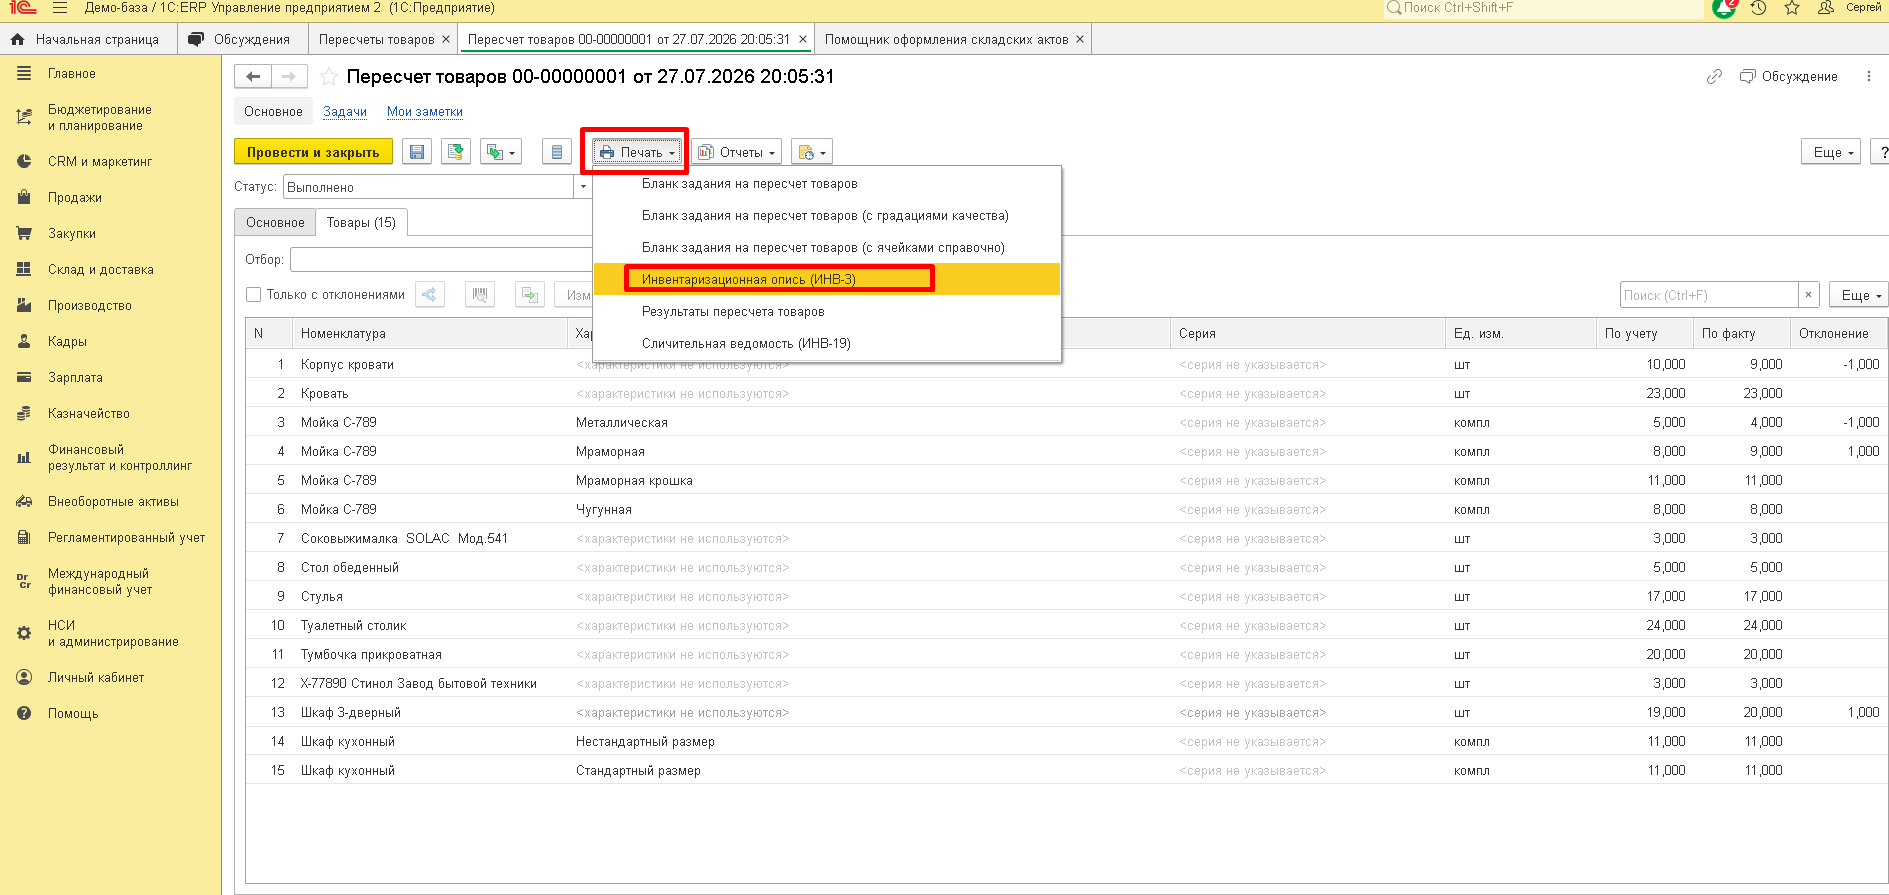Screen dimensions: 1889x895
Task: Open the Обсуждение discussion button
Action: point(1789,77)
